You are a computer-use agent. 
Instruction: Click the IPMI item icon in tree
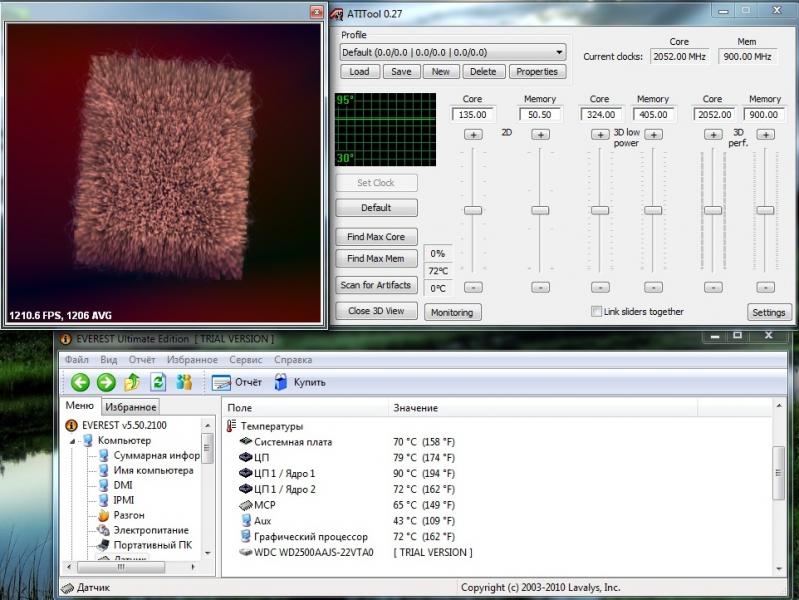103,500
